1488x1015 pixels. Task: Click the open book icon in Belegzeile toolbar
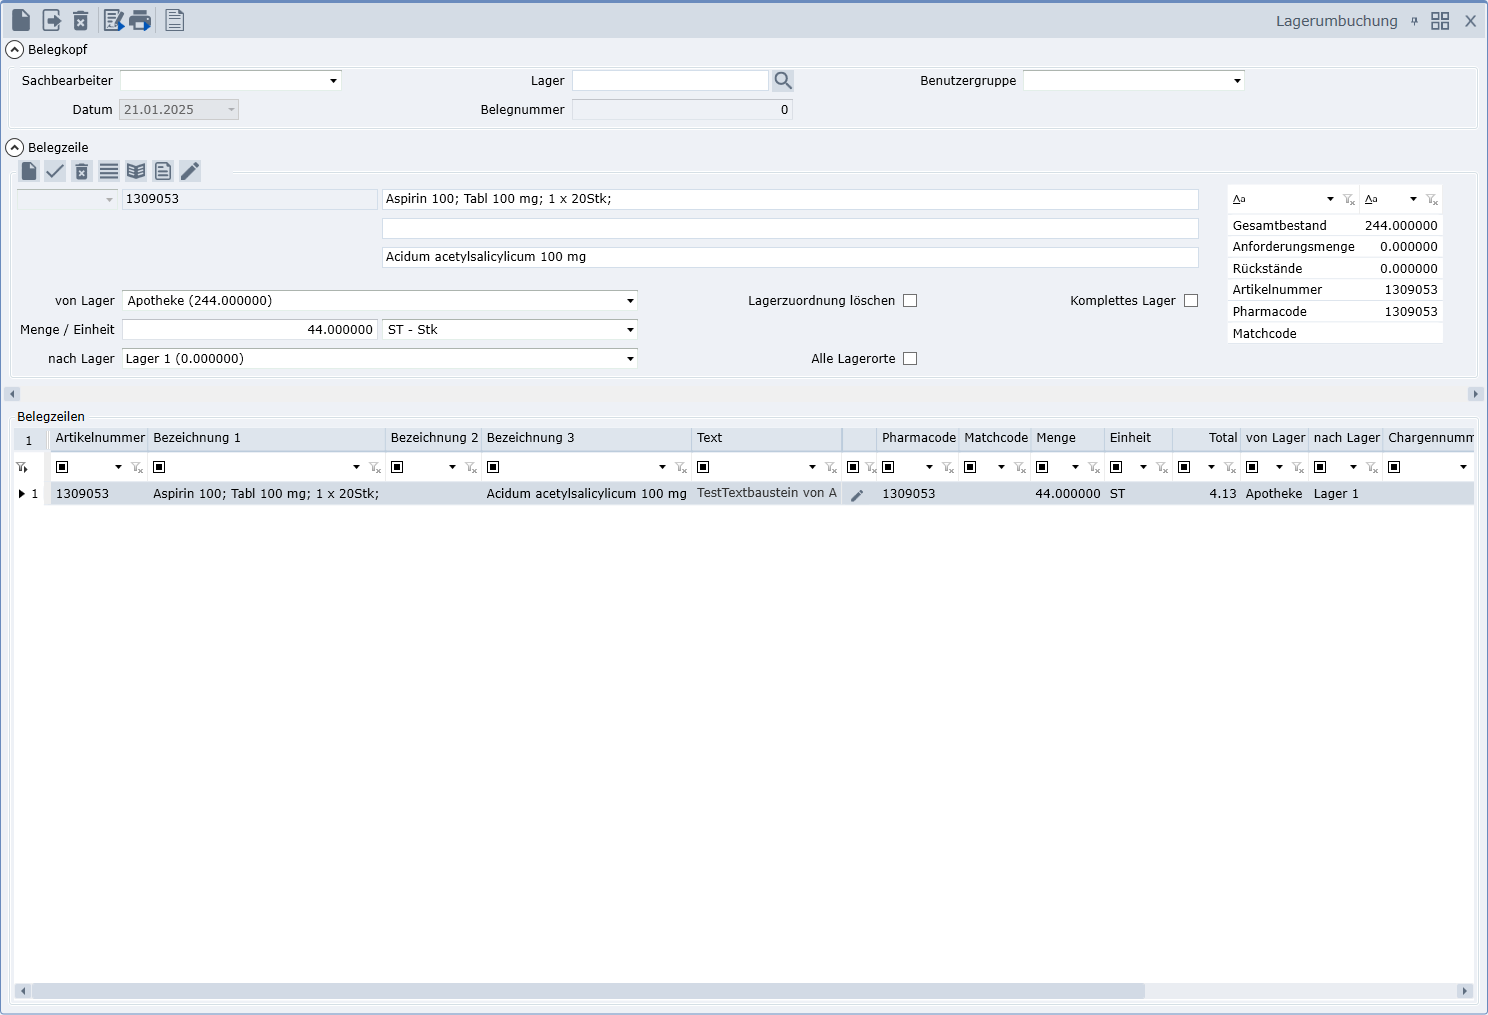136,171
